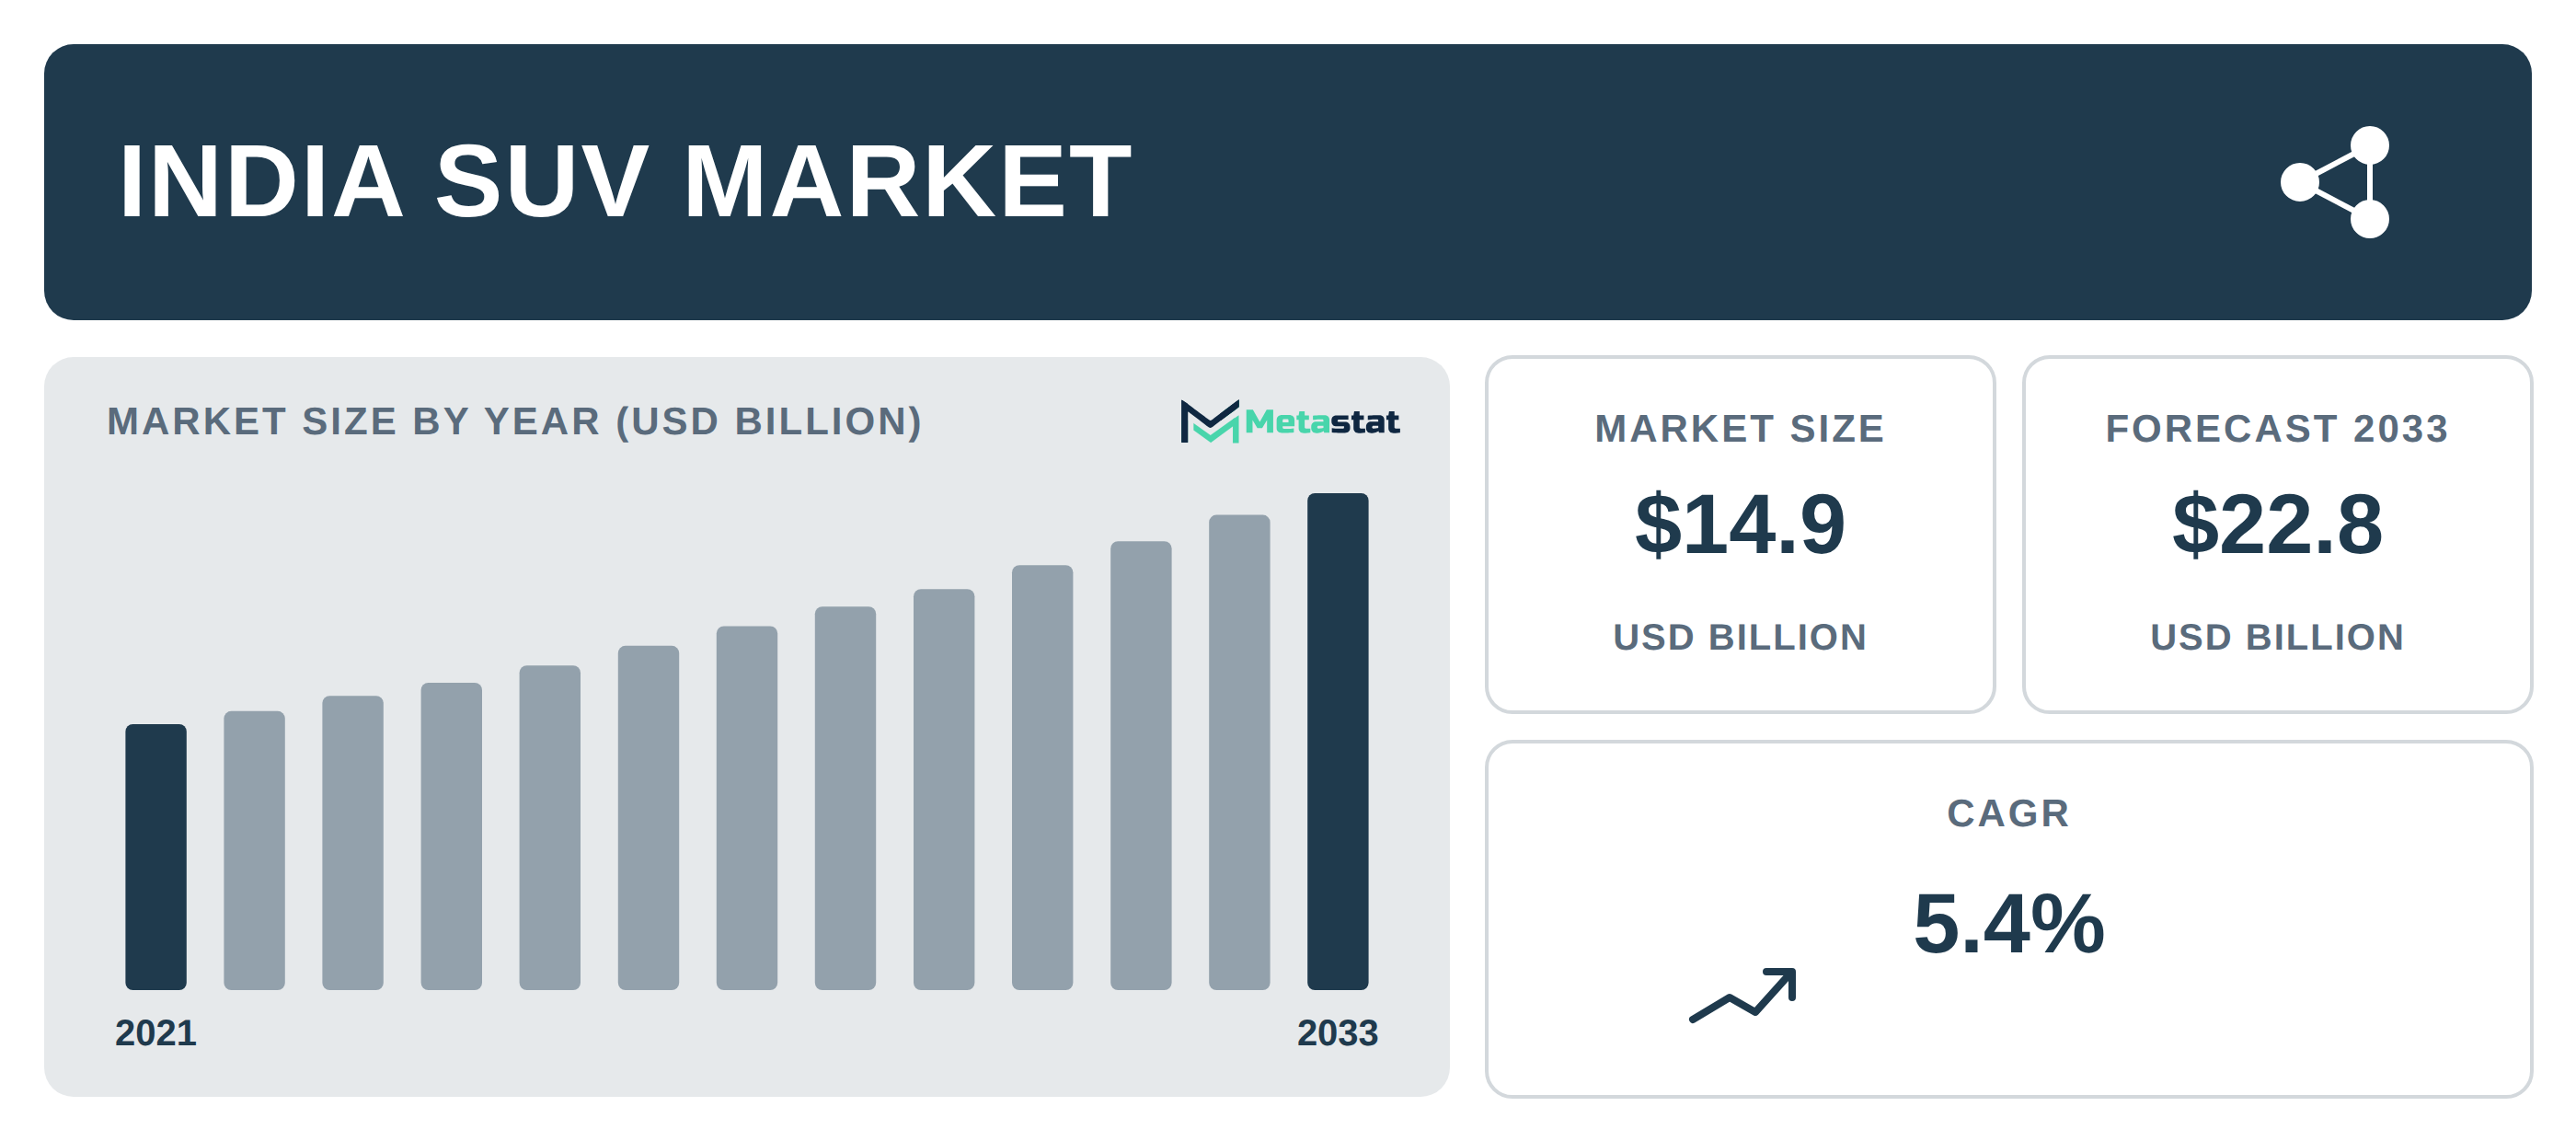Screen dimensions: 2576x1141
Task: Click USD BILLION under the $14.9 value
Action: click(1740, 637)
